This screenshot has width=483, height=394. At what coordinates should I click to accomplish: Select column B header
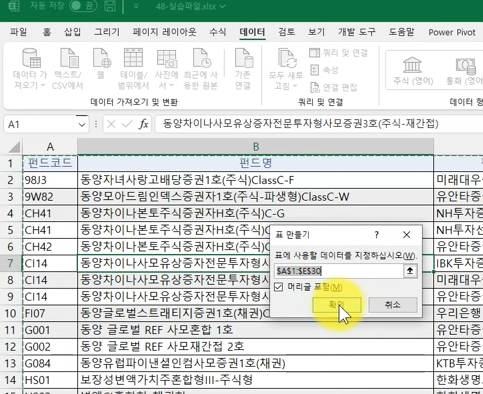256,147
